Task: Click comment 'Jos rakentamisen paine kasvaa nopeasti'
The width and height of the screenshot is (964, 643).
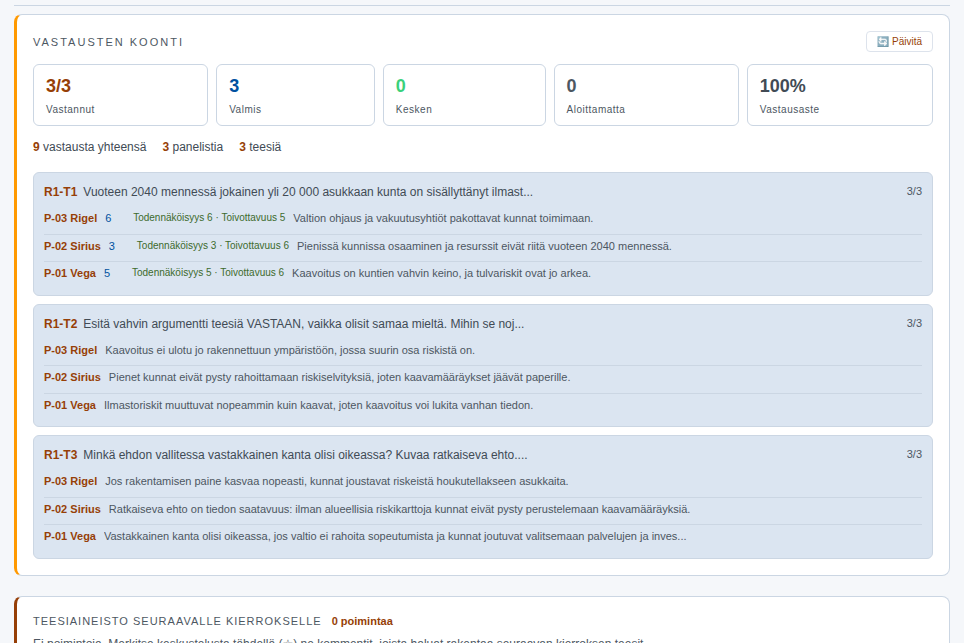Action: (337, 481)
